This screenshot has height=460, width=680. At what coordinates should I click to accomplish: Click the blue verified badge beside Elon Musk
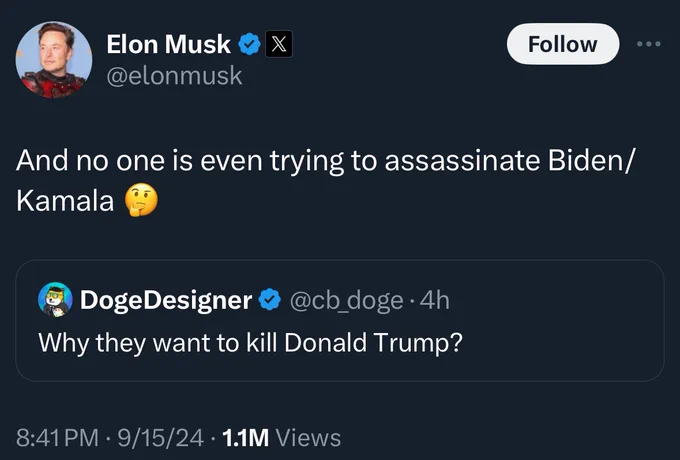tap(249, 44)
